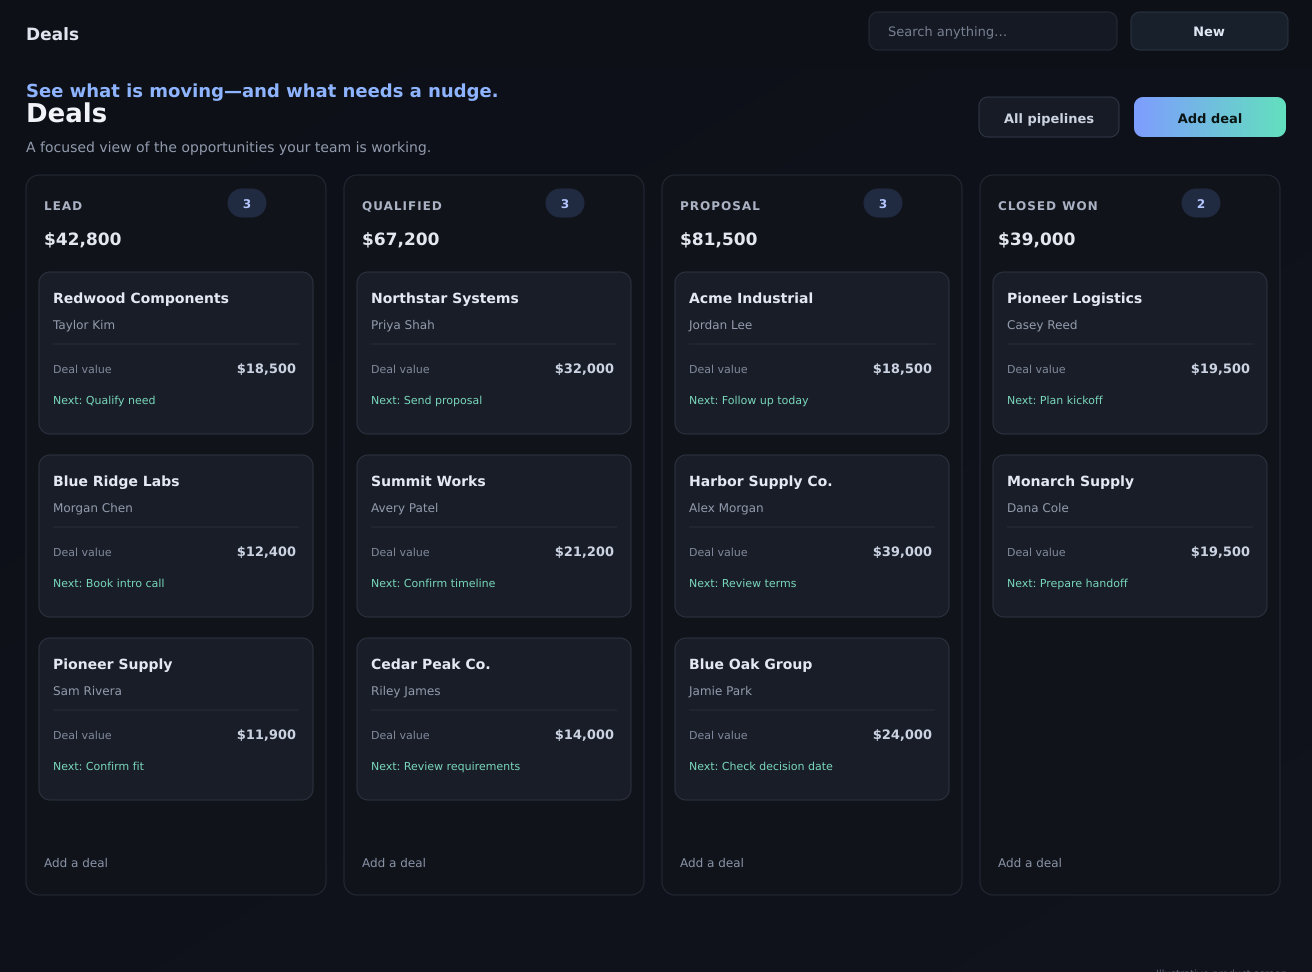Open the Pioneer Logistics deal title
This screenshot has width=1312, height=972.
[1074, 298]
